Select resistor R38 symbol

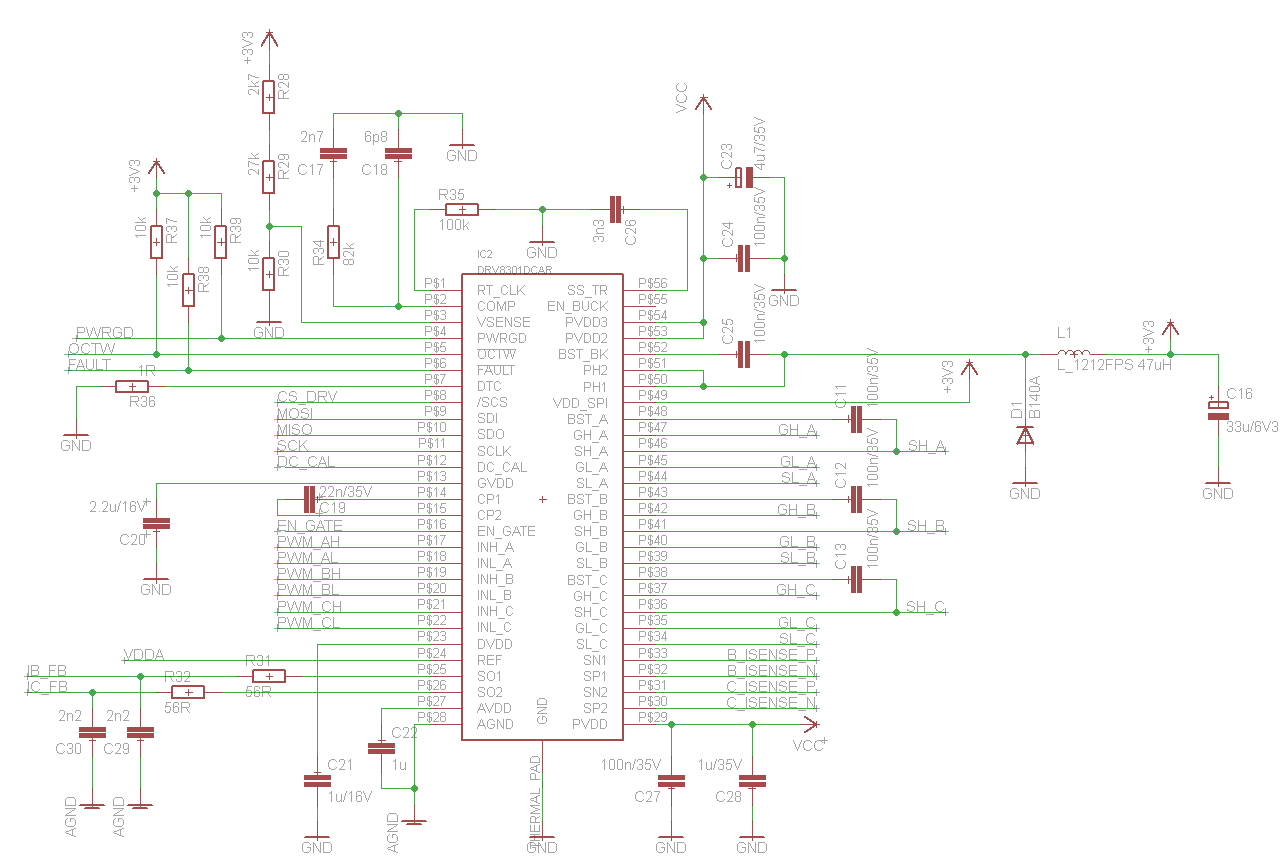(x=188, y=289)
